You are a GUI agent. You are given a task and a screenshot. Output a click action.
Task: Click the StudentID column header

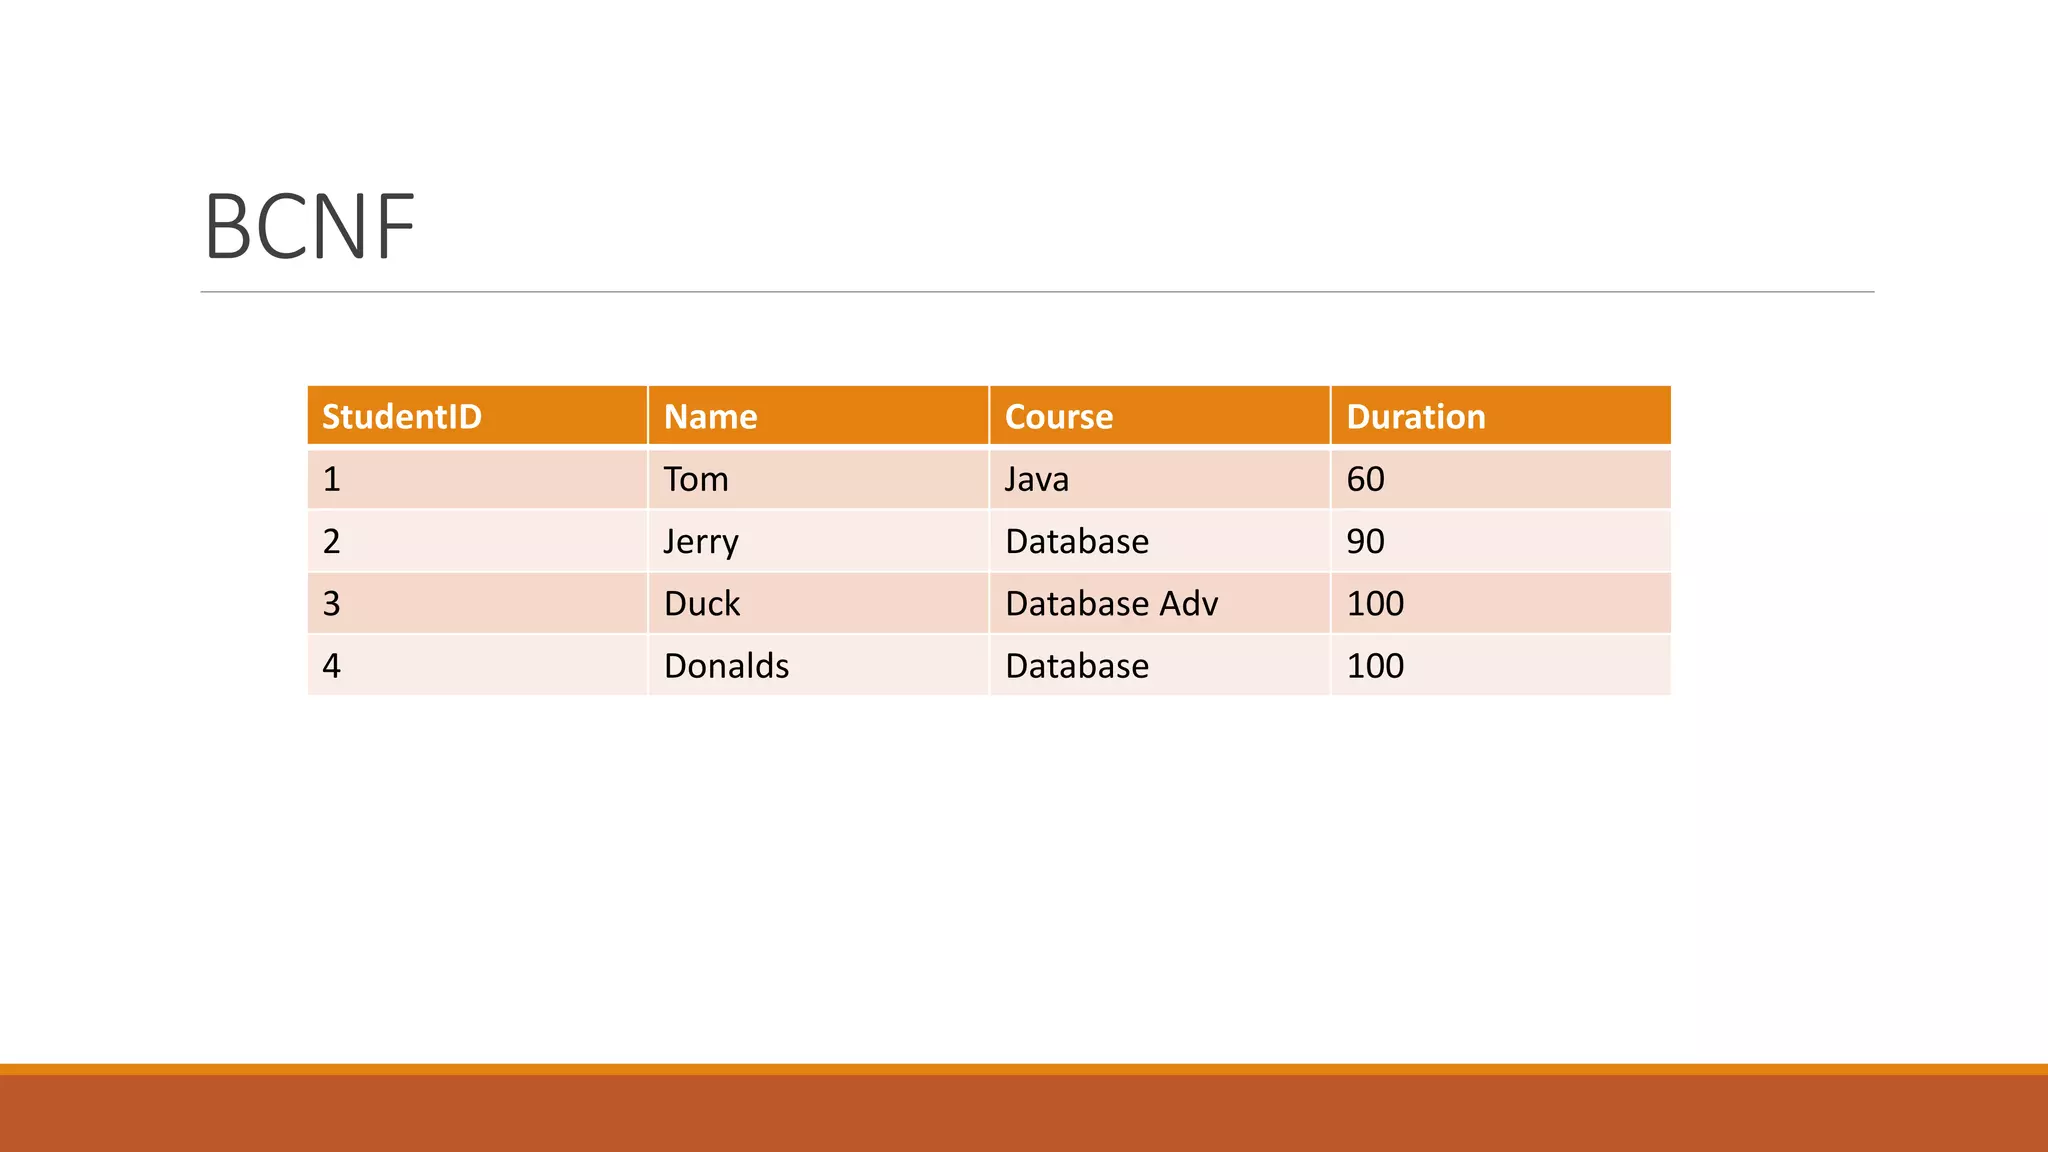477,416
